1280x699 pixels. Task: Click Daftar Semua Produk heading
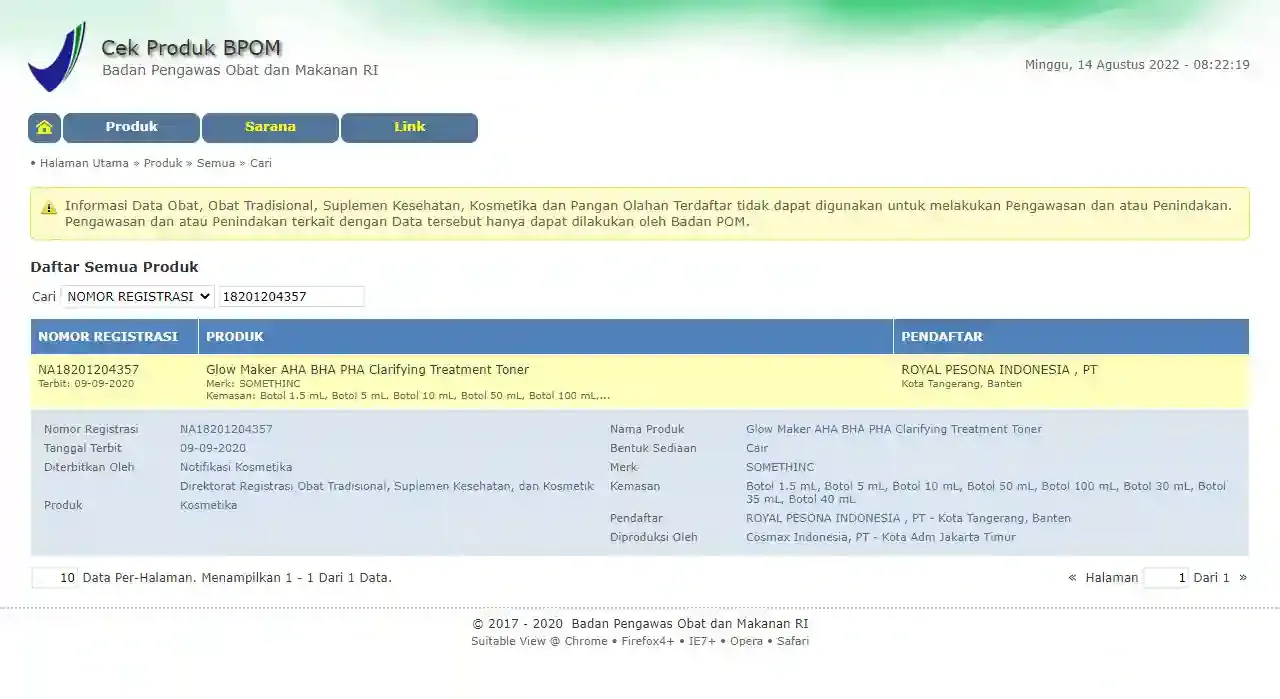(114, 267)
